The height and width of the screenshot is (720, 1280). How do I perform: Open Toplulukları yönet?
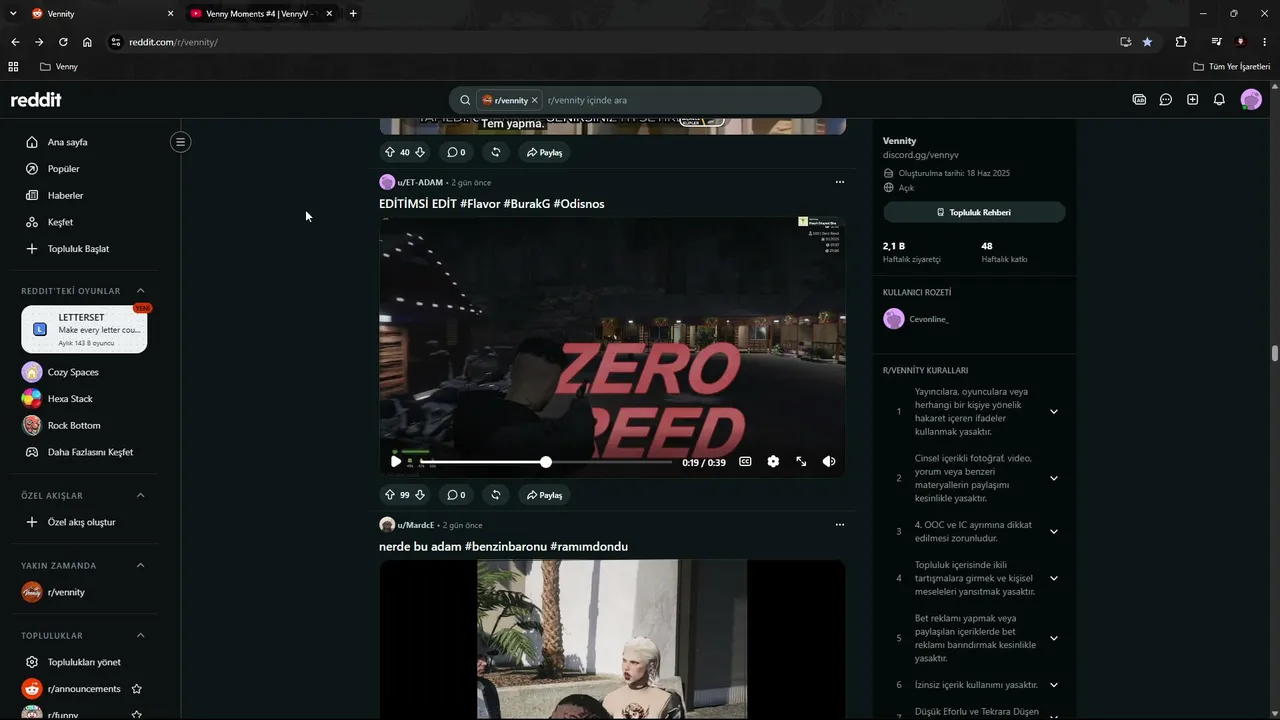[84, 662]
